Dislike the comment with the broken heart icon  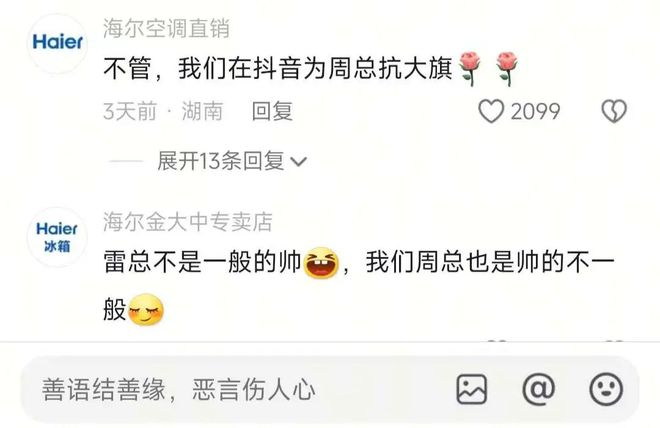[614, 111]
